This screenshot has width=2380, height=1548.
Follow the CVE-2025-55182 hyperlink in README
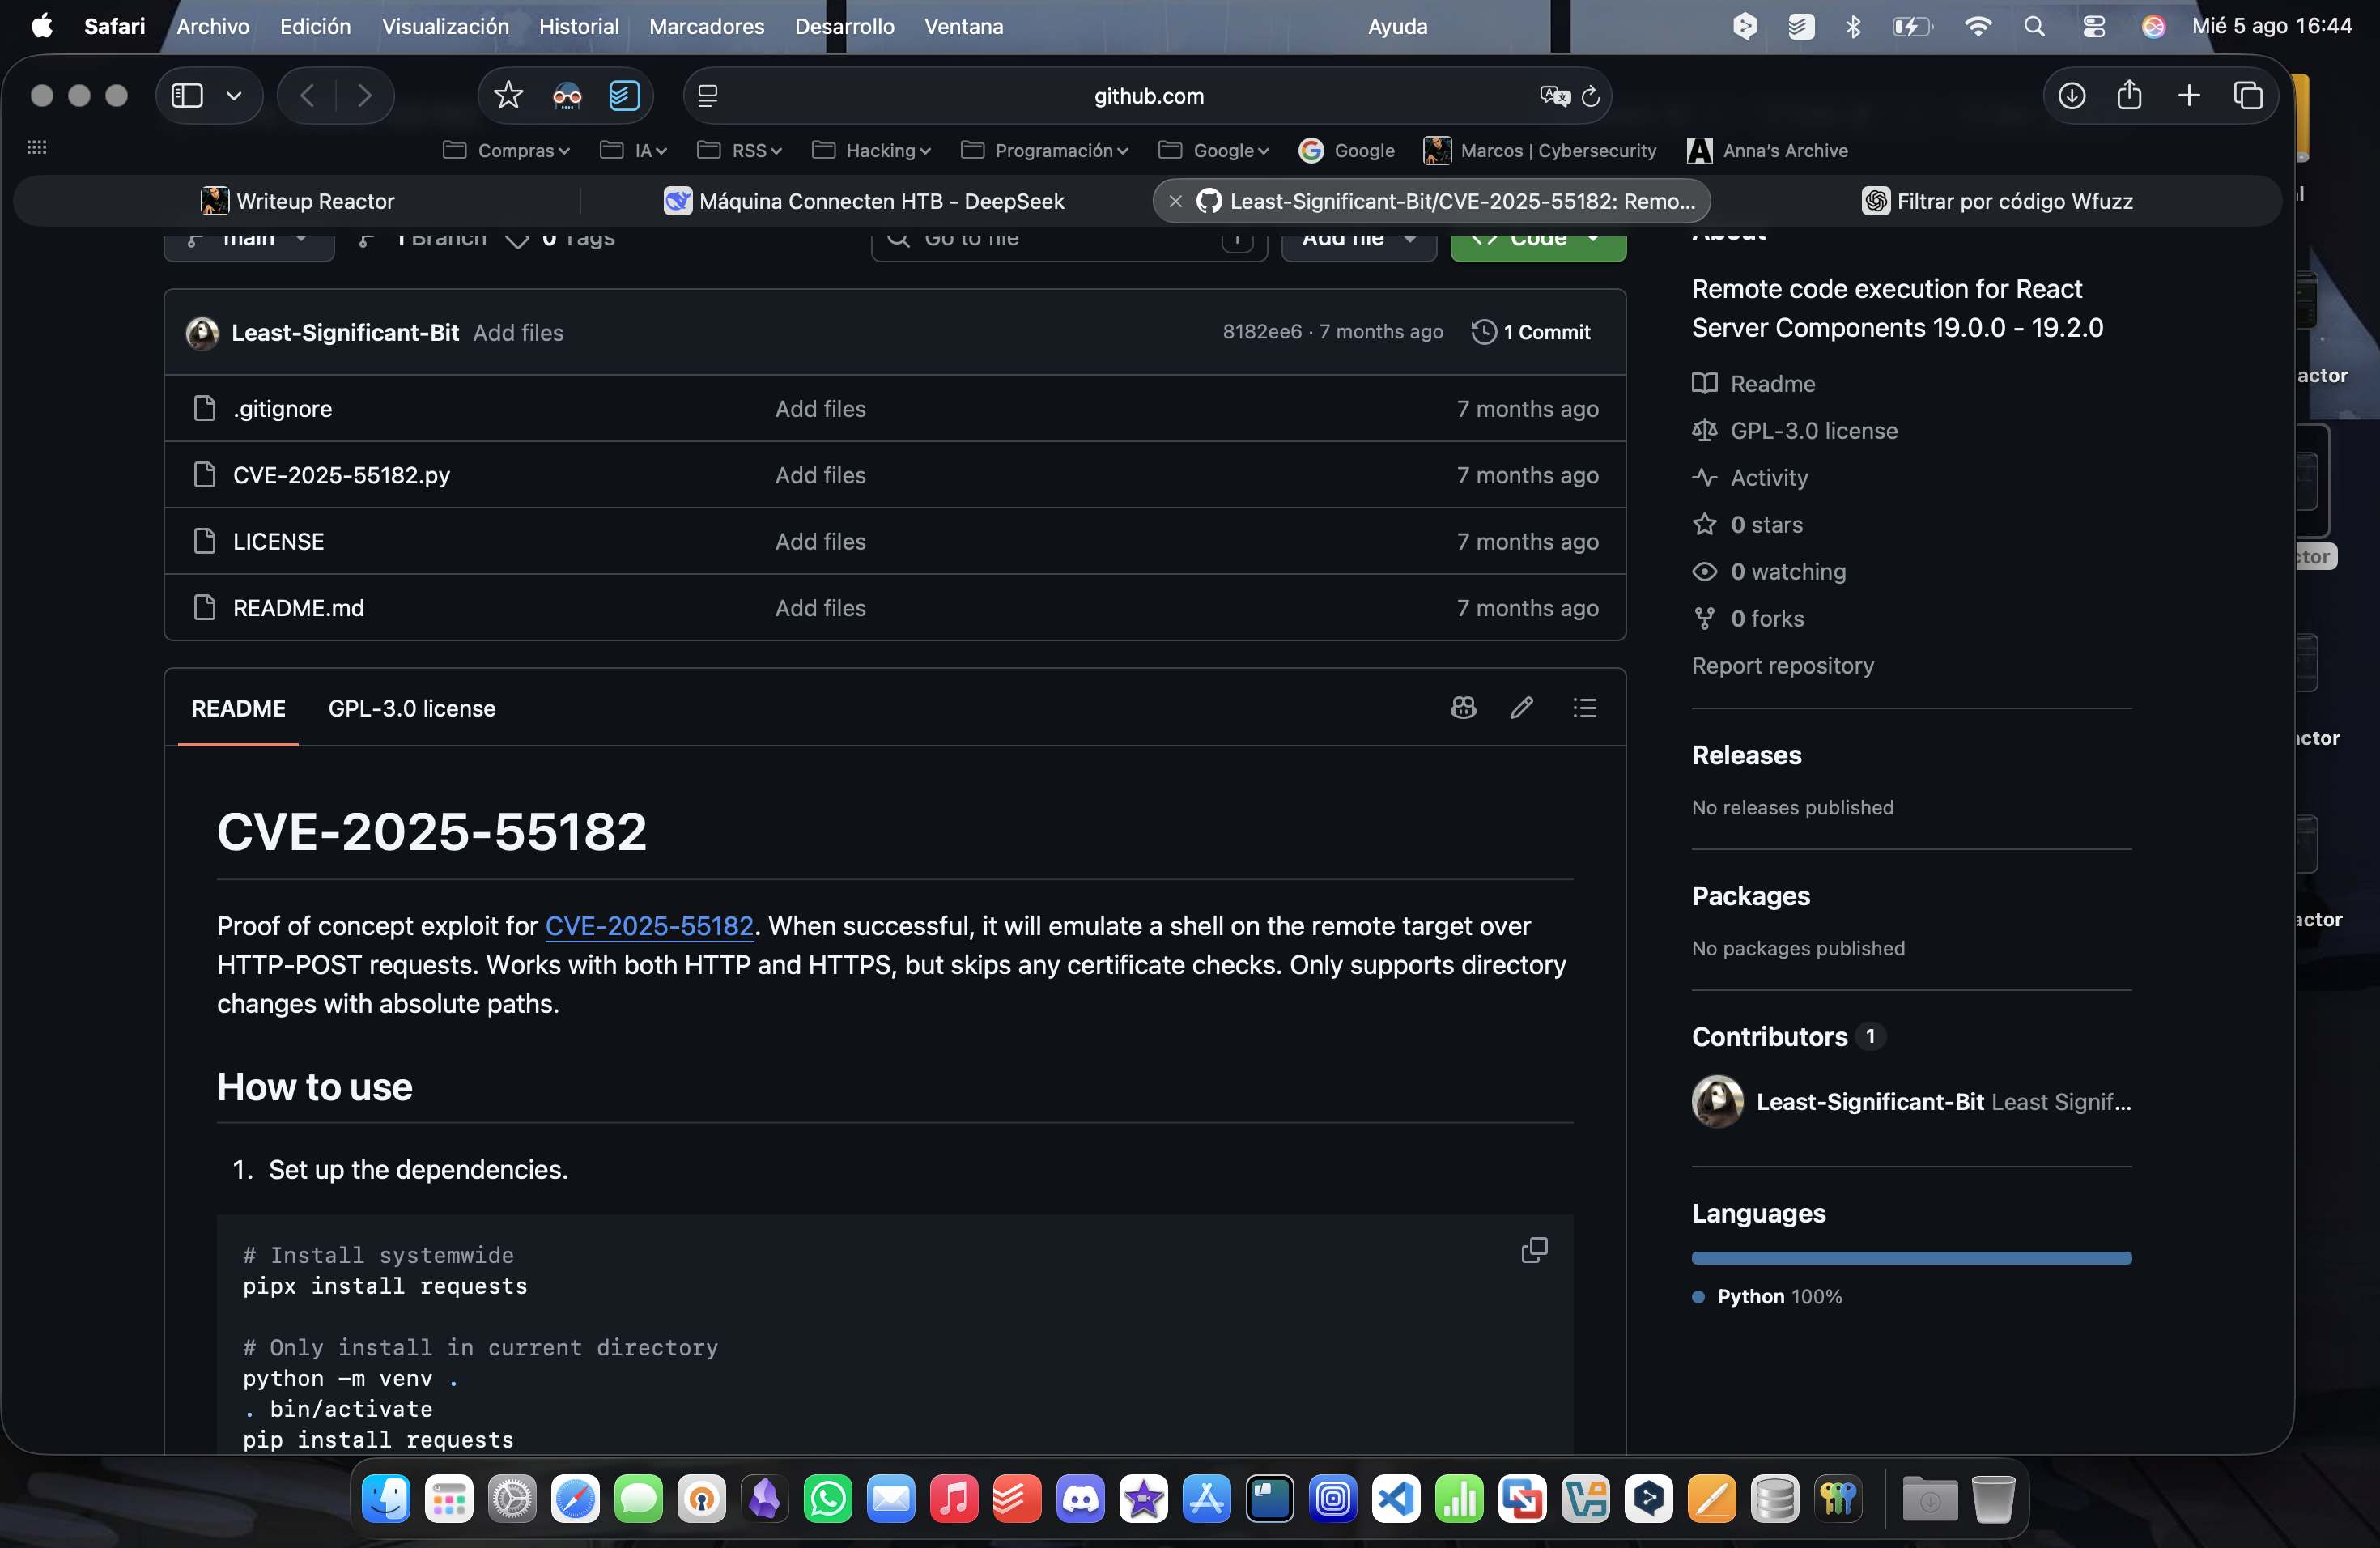(649, 925)
